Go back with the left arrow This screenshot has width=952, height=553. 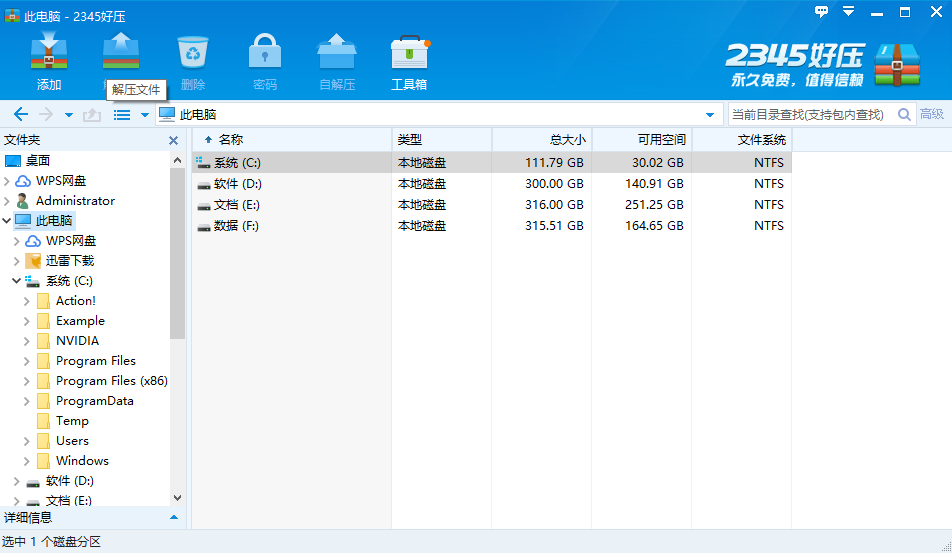tap(21, 114)
